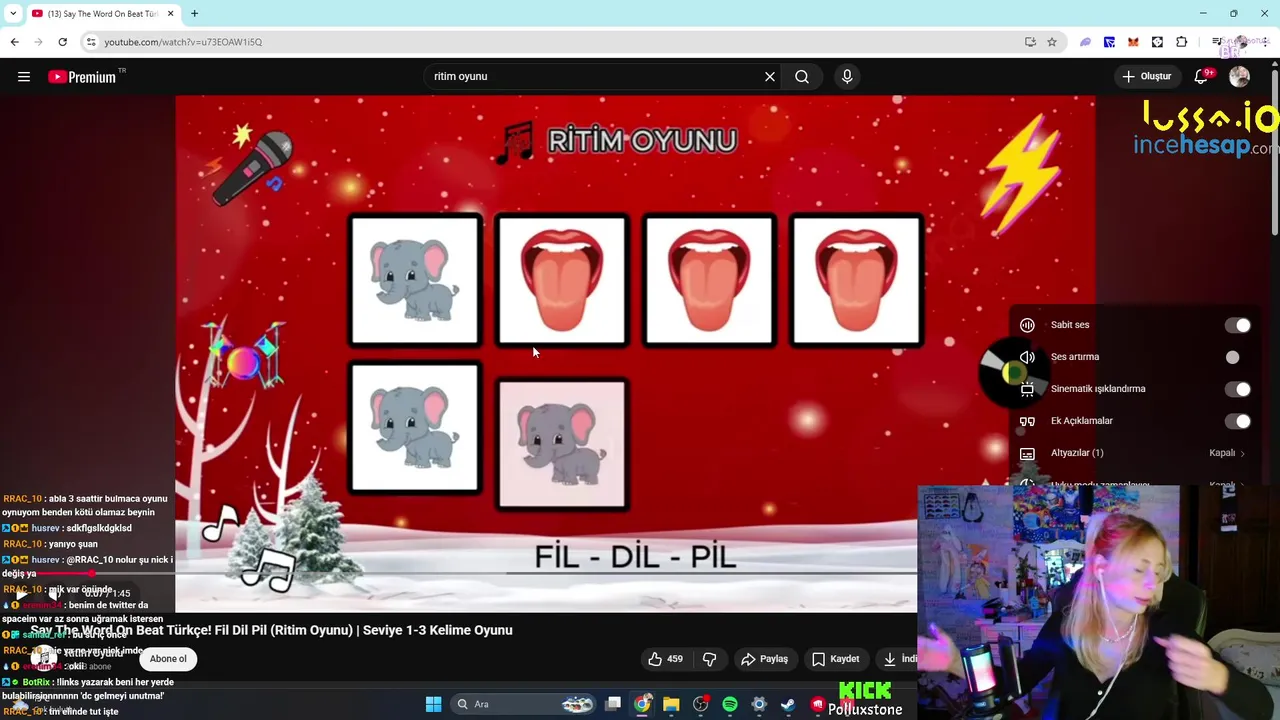Open Steam from the taskbar
The image size is (1280, 720).
[x=788, y=704]
